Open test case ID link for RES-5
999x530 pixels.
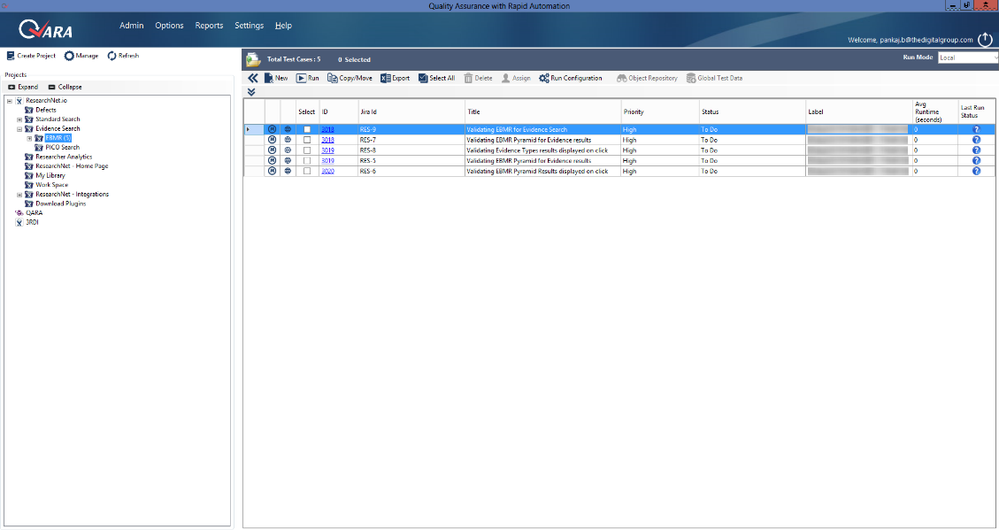point(327,161)
